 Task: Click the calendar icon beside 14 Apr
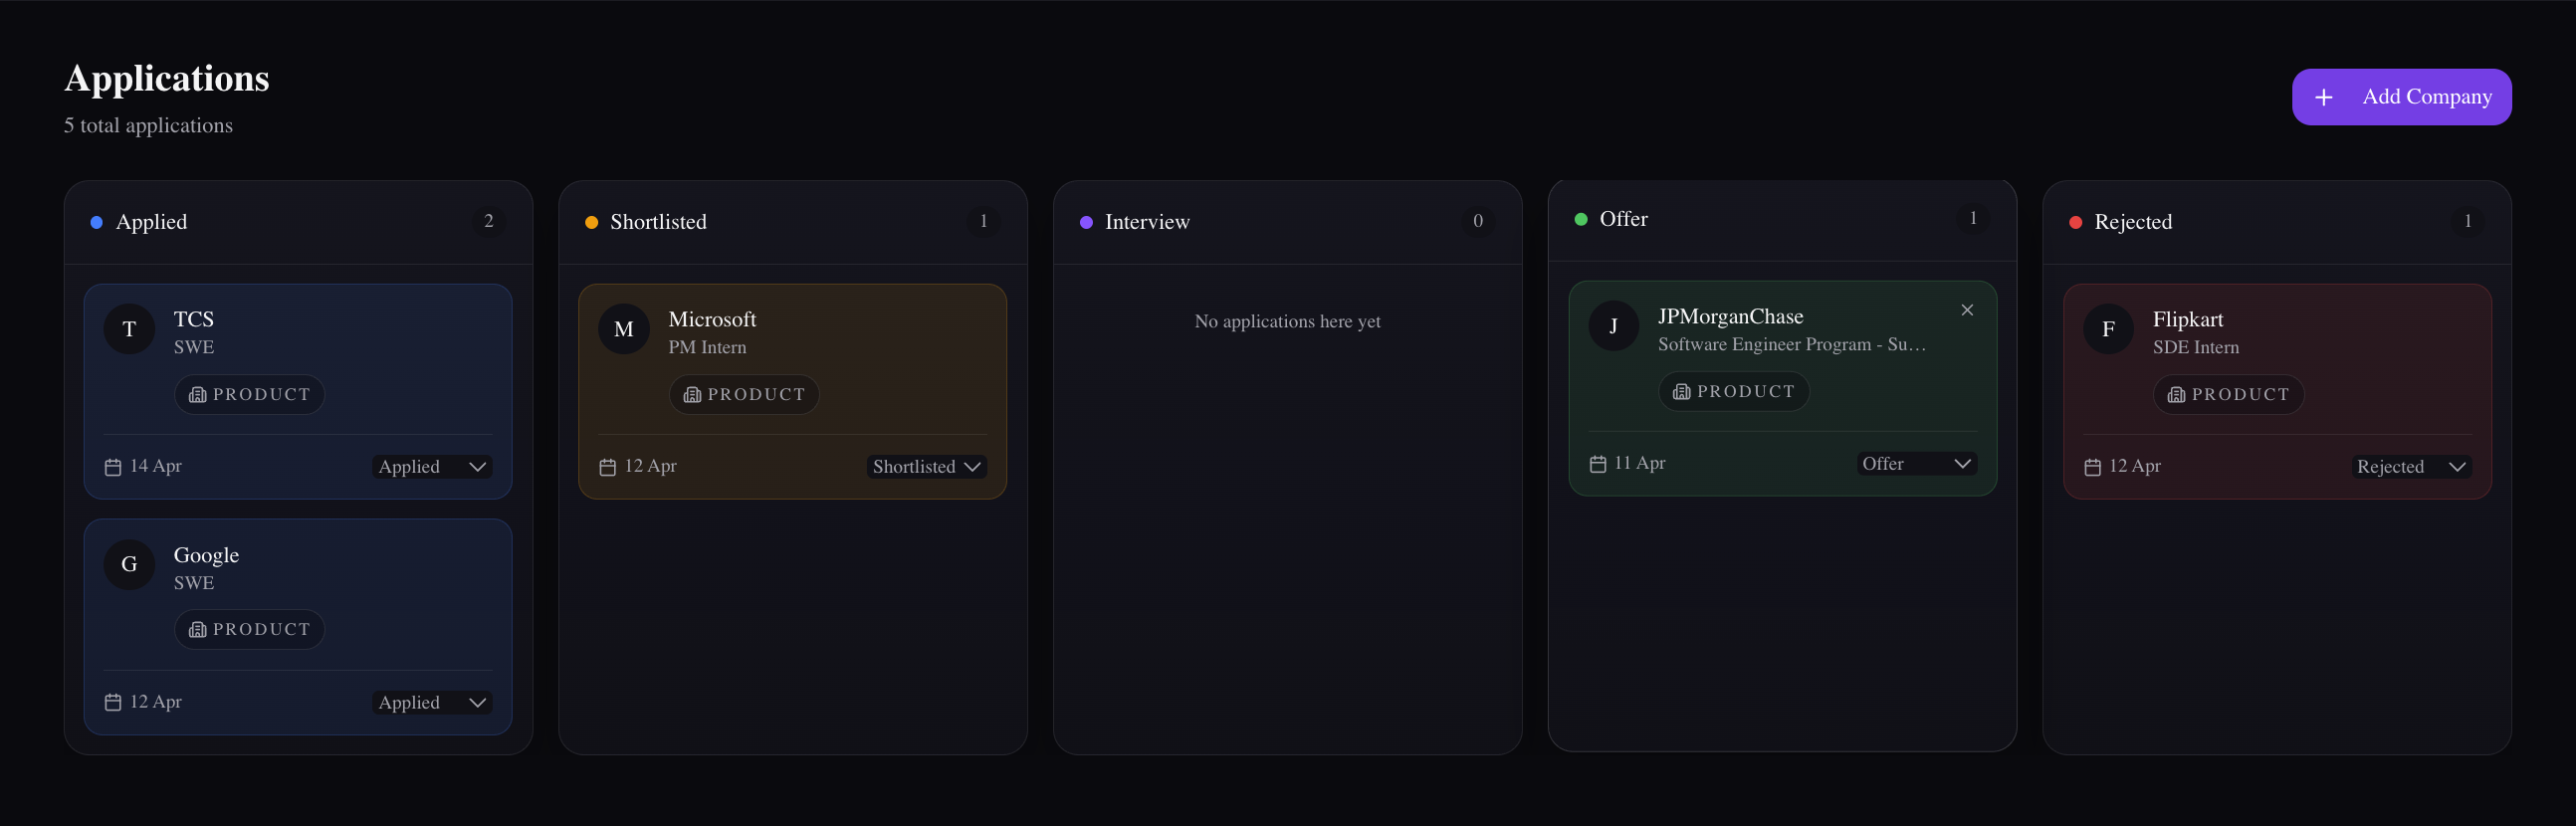tap(113, 467)
